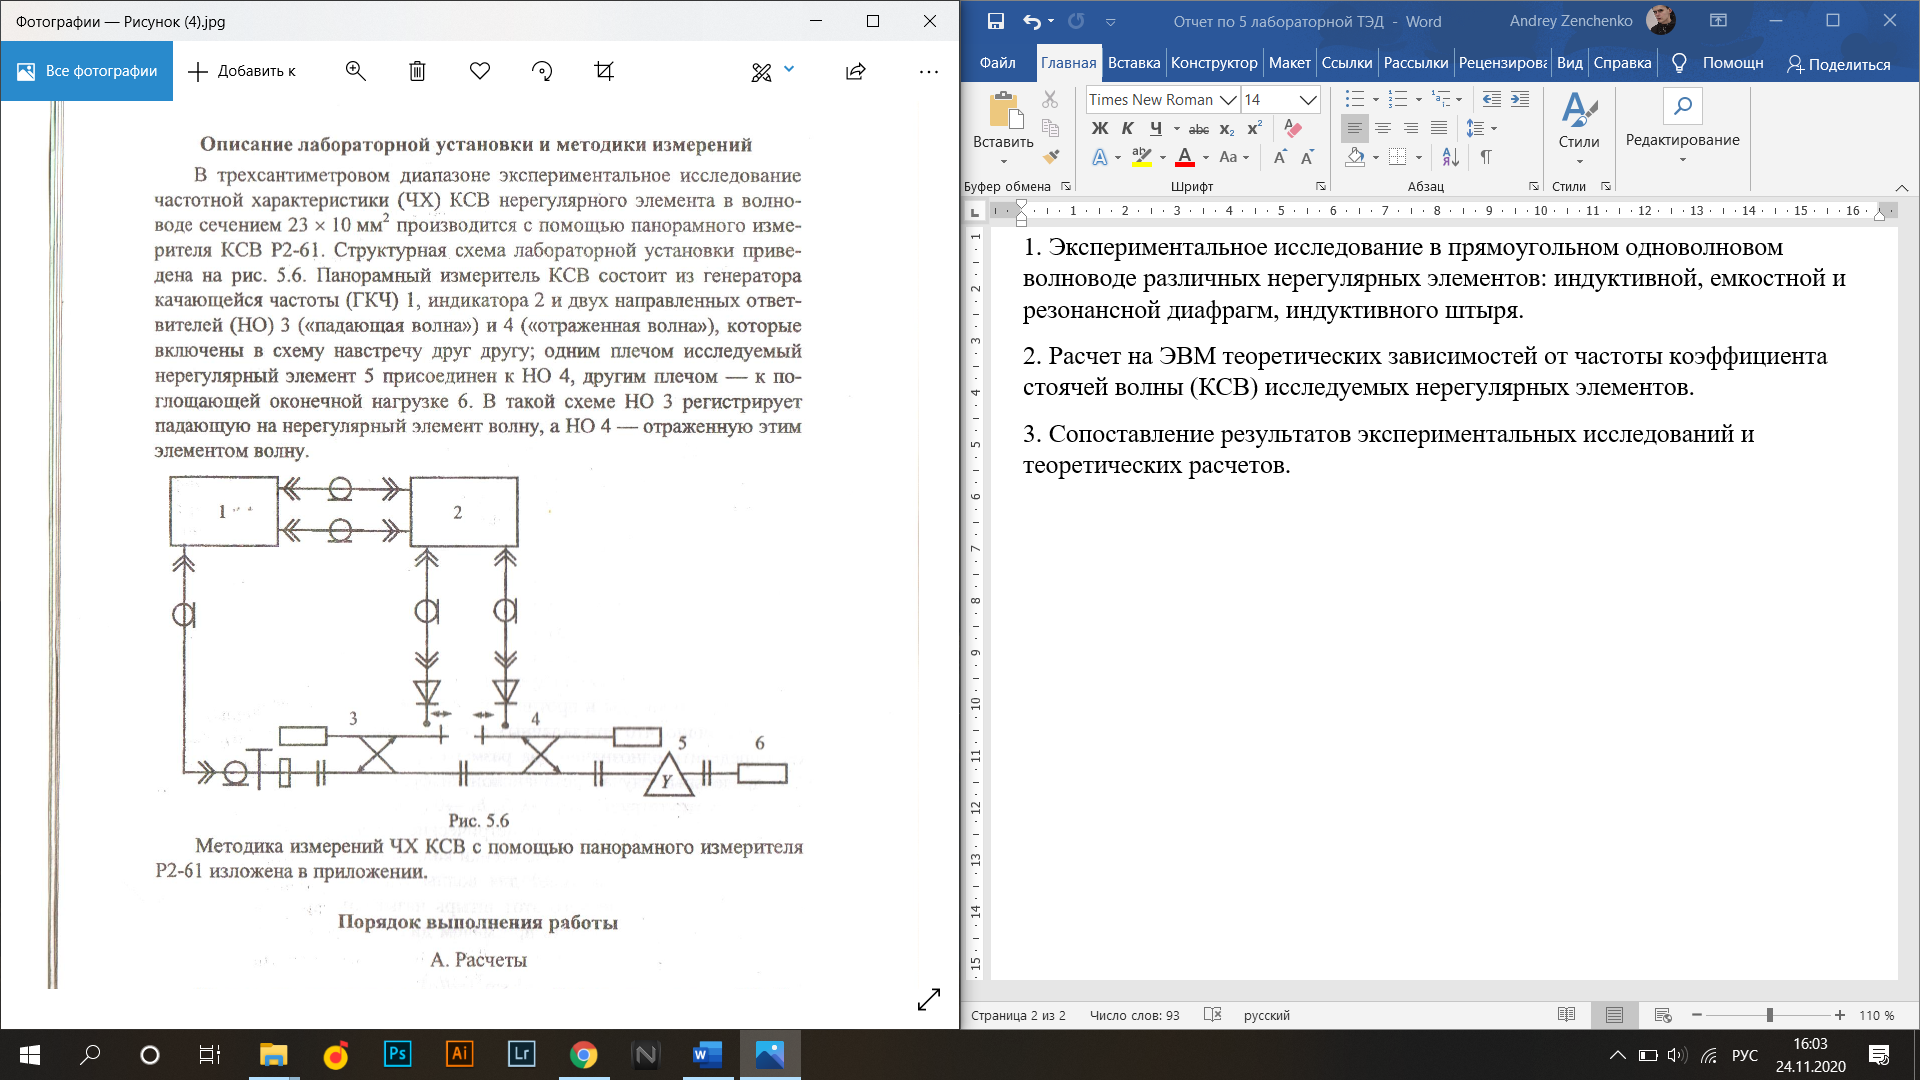Click the 'Вставить' paste button

[x=1003, y=127]
